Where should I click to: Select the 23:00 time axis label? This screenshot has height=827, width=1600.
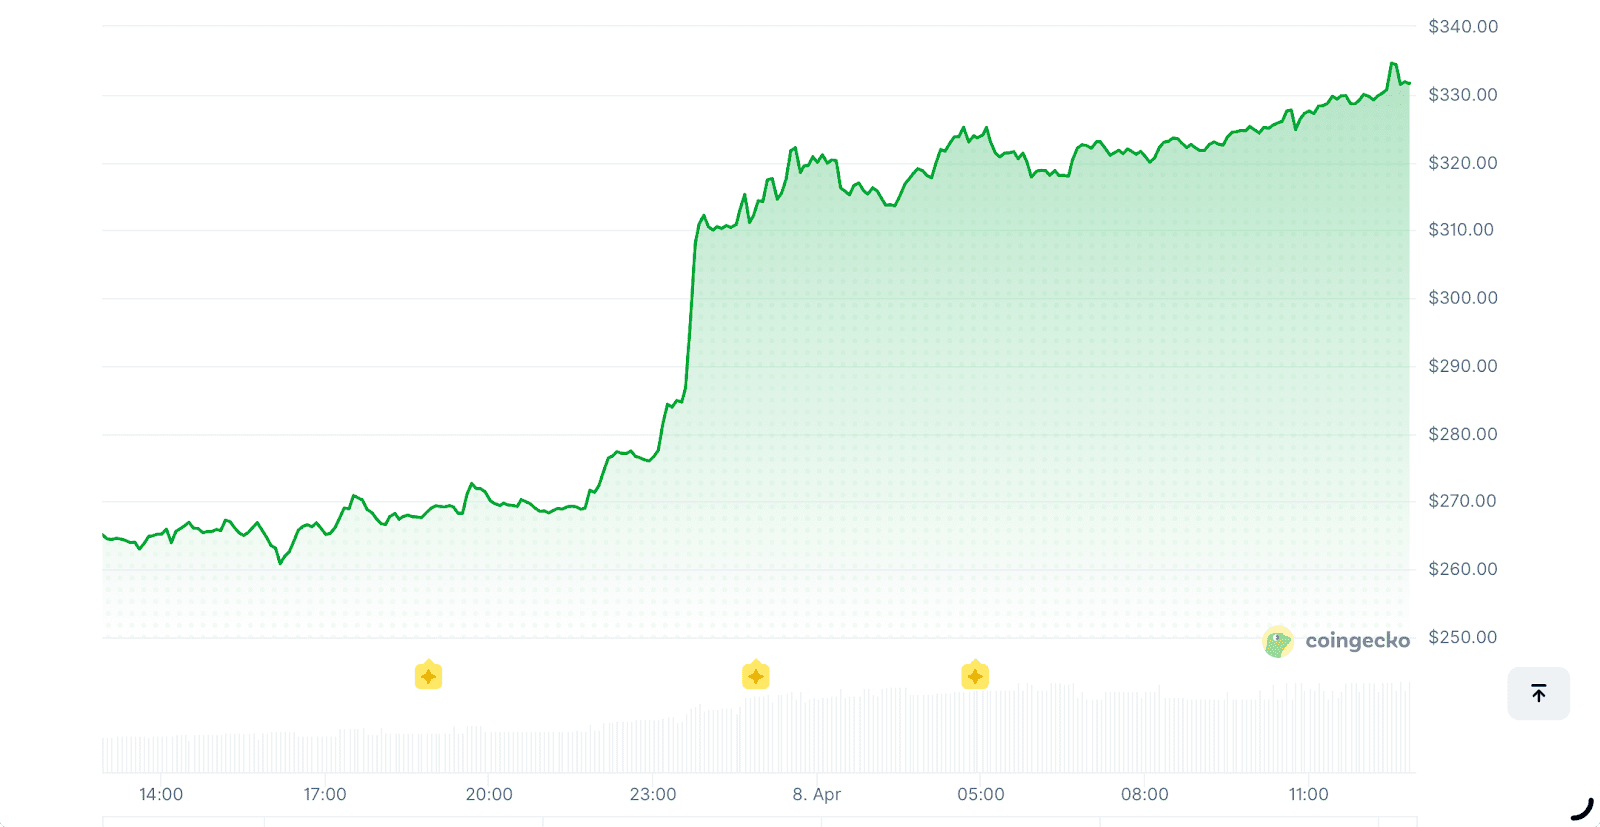pyautogui.click(x=653, y=794)
